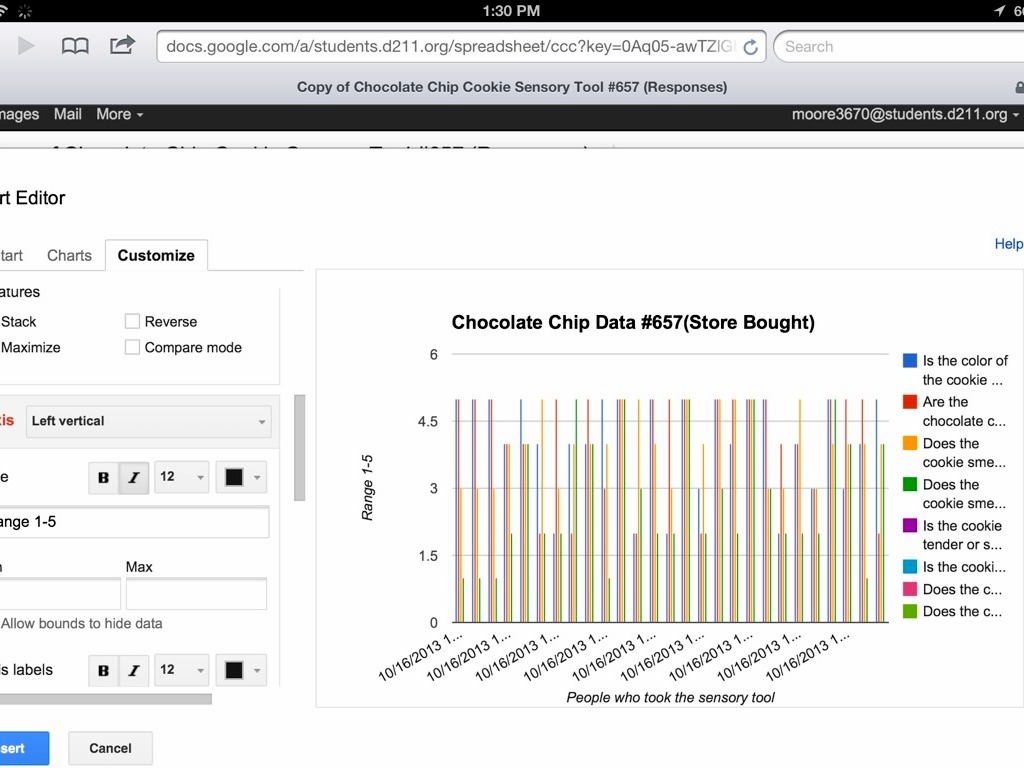
Task: Open the axis title text color swatch
Action: coord(241,478)
